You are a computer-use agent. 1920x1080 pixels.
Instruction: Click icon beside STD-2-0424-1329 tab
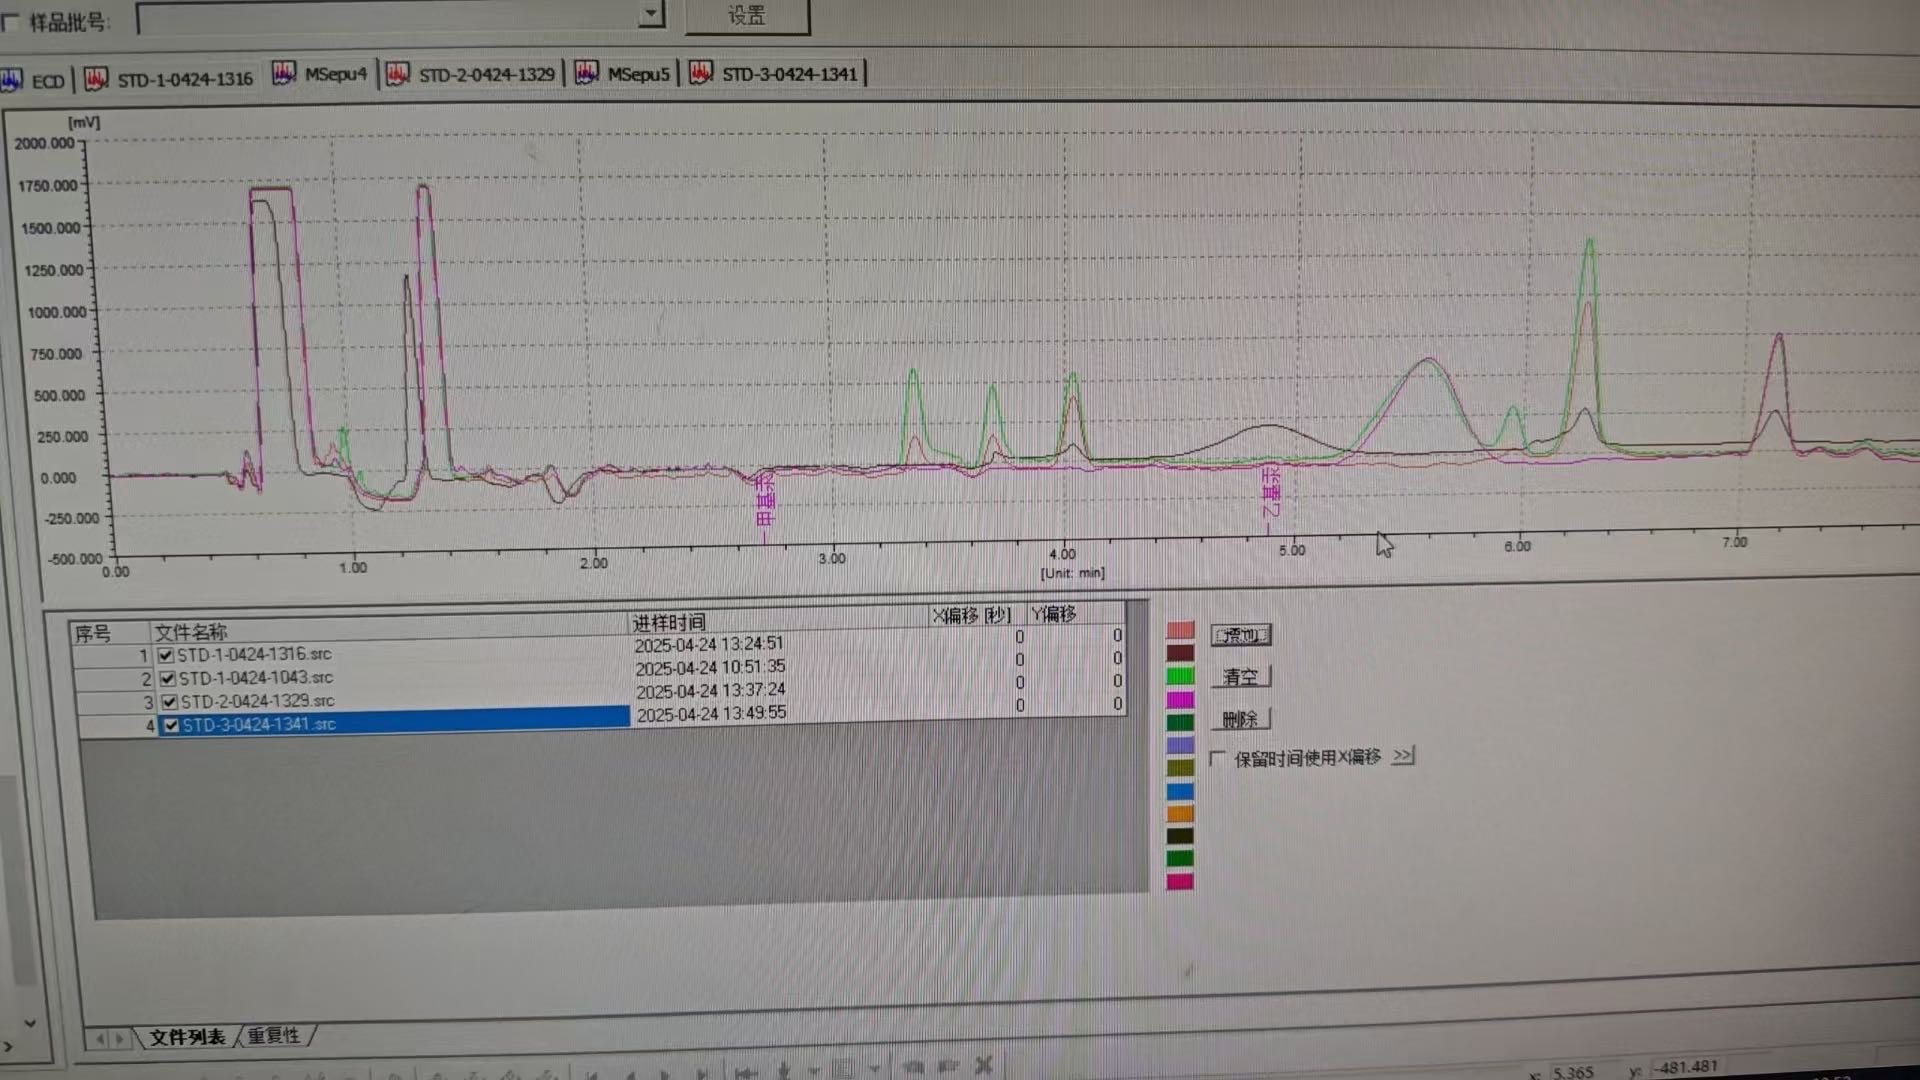398,74
